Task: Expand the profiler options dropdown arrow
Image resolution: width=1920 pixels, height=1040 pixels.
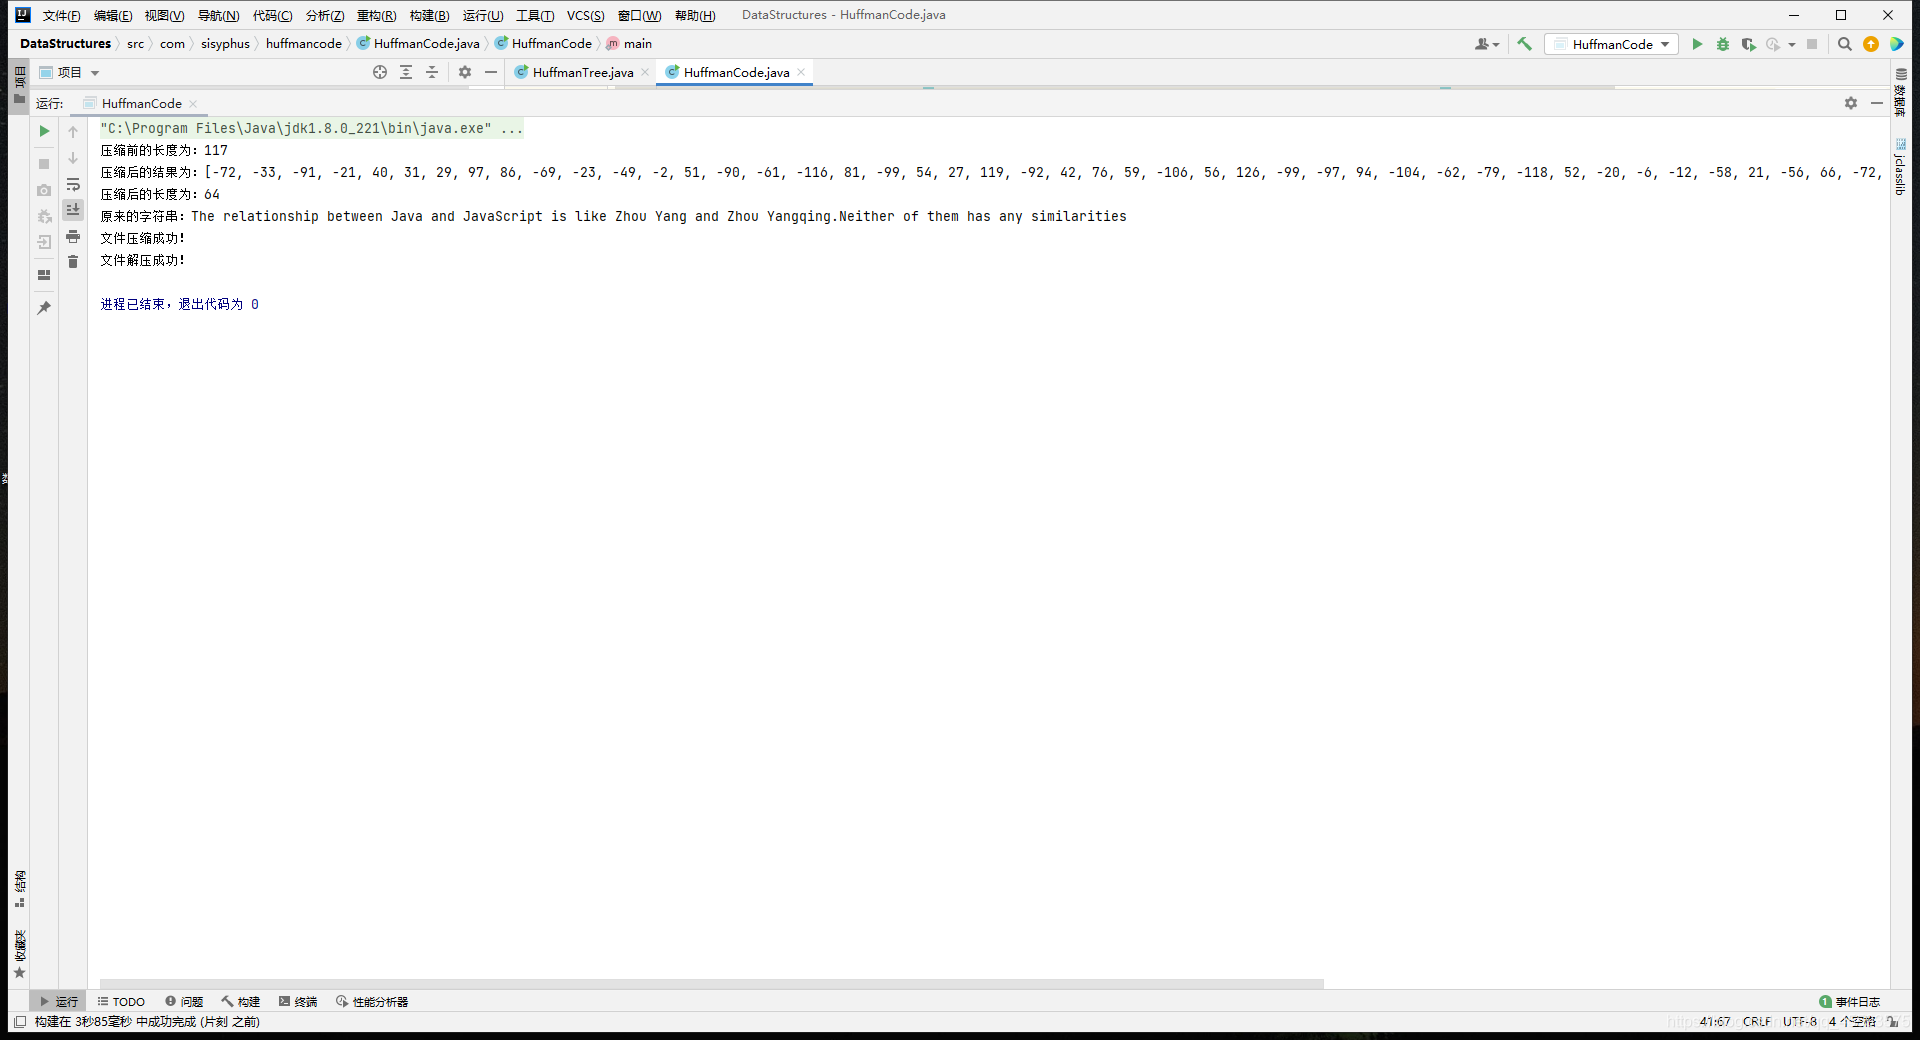Action: tap(1792, 44)
